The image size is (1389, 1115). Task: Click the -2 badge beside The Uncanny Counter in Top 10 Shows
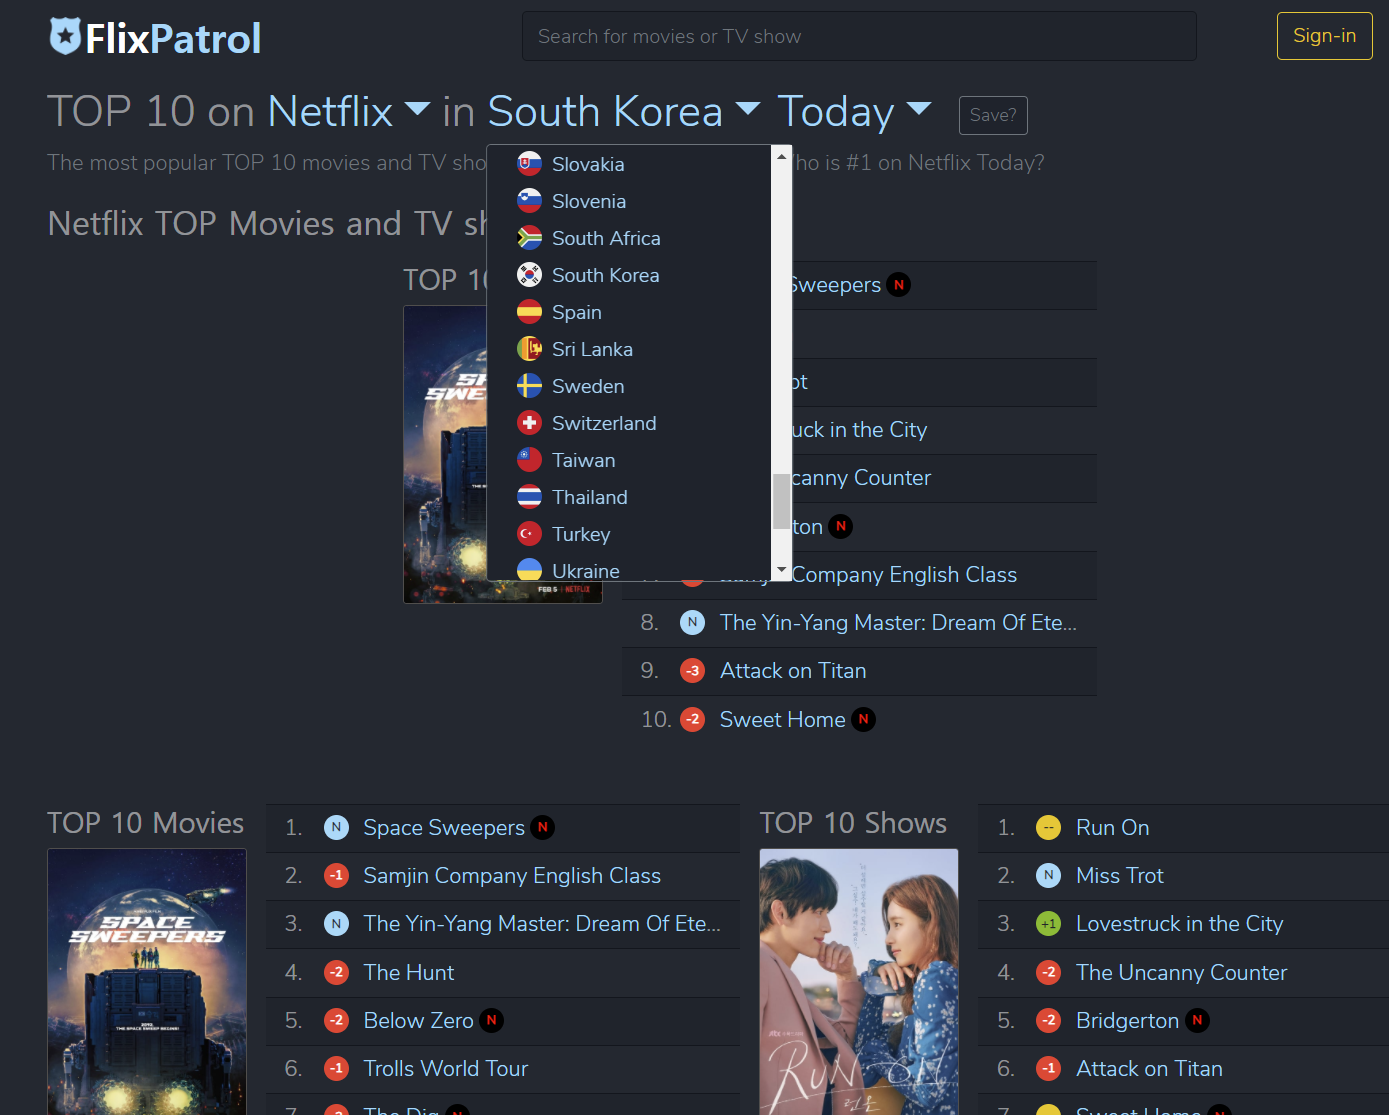pyautogui.click(x=1048, y=972)
